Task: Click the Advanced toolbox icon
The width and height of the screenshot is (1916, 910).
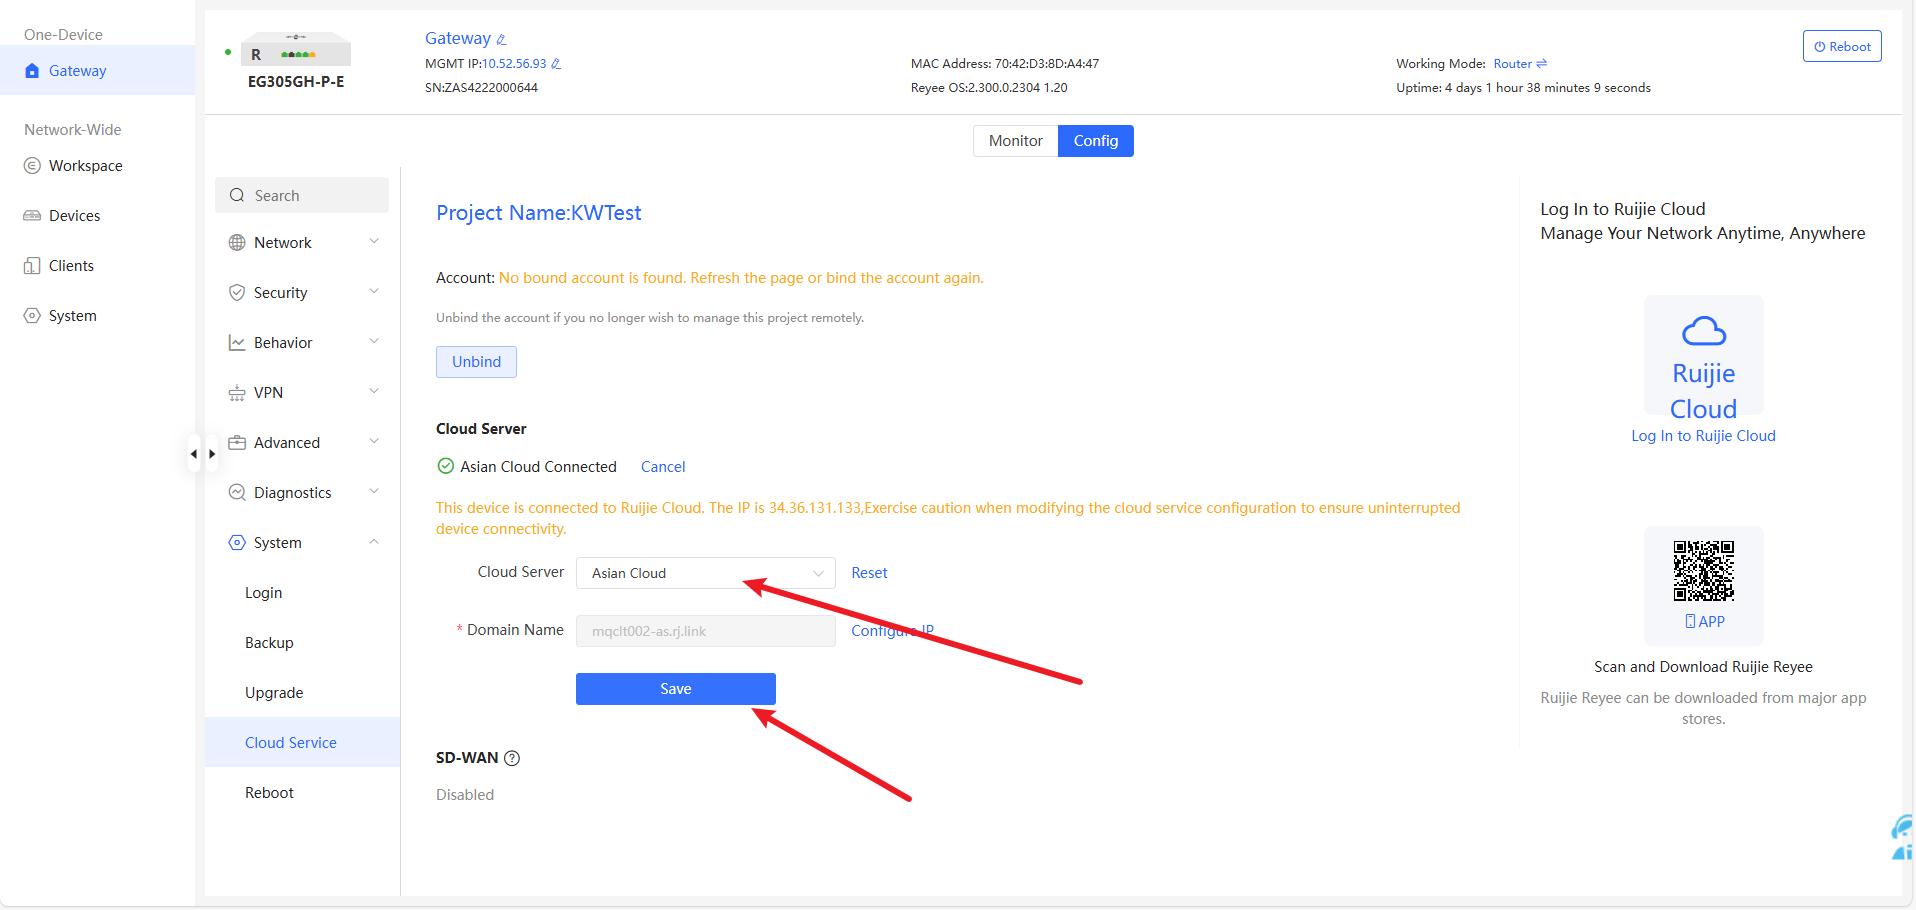Action: click(237, 442)
